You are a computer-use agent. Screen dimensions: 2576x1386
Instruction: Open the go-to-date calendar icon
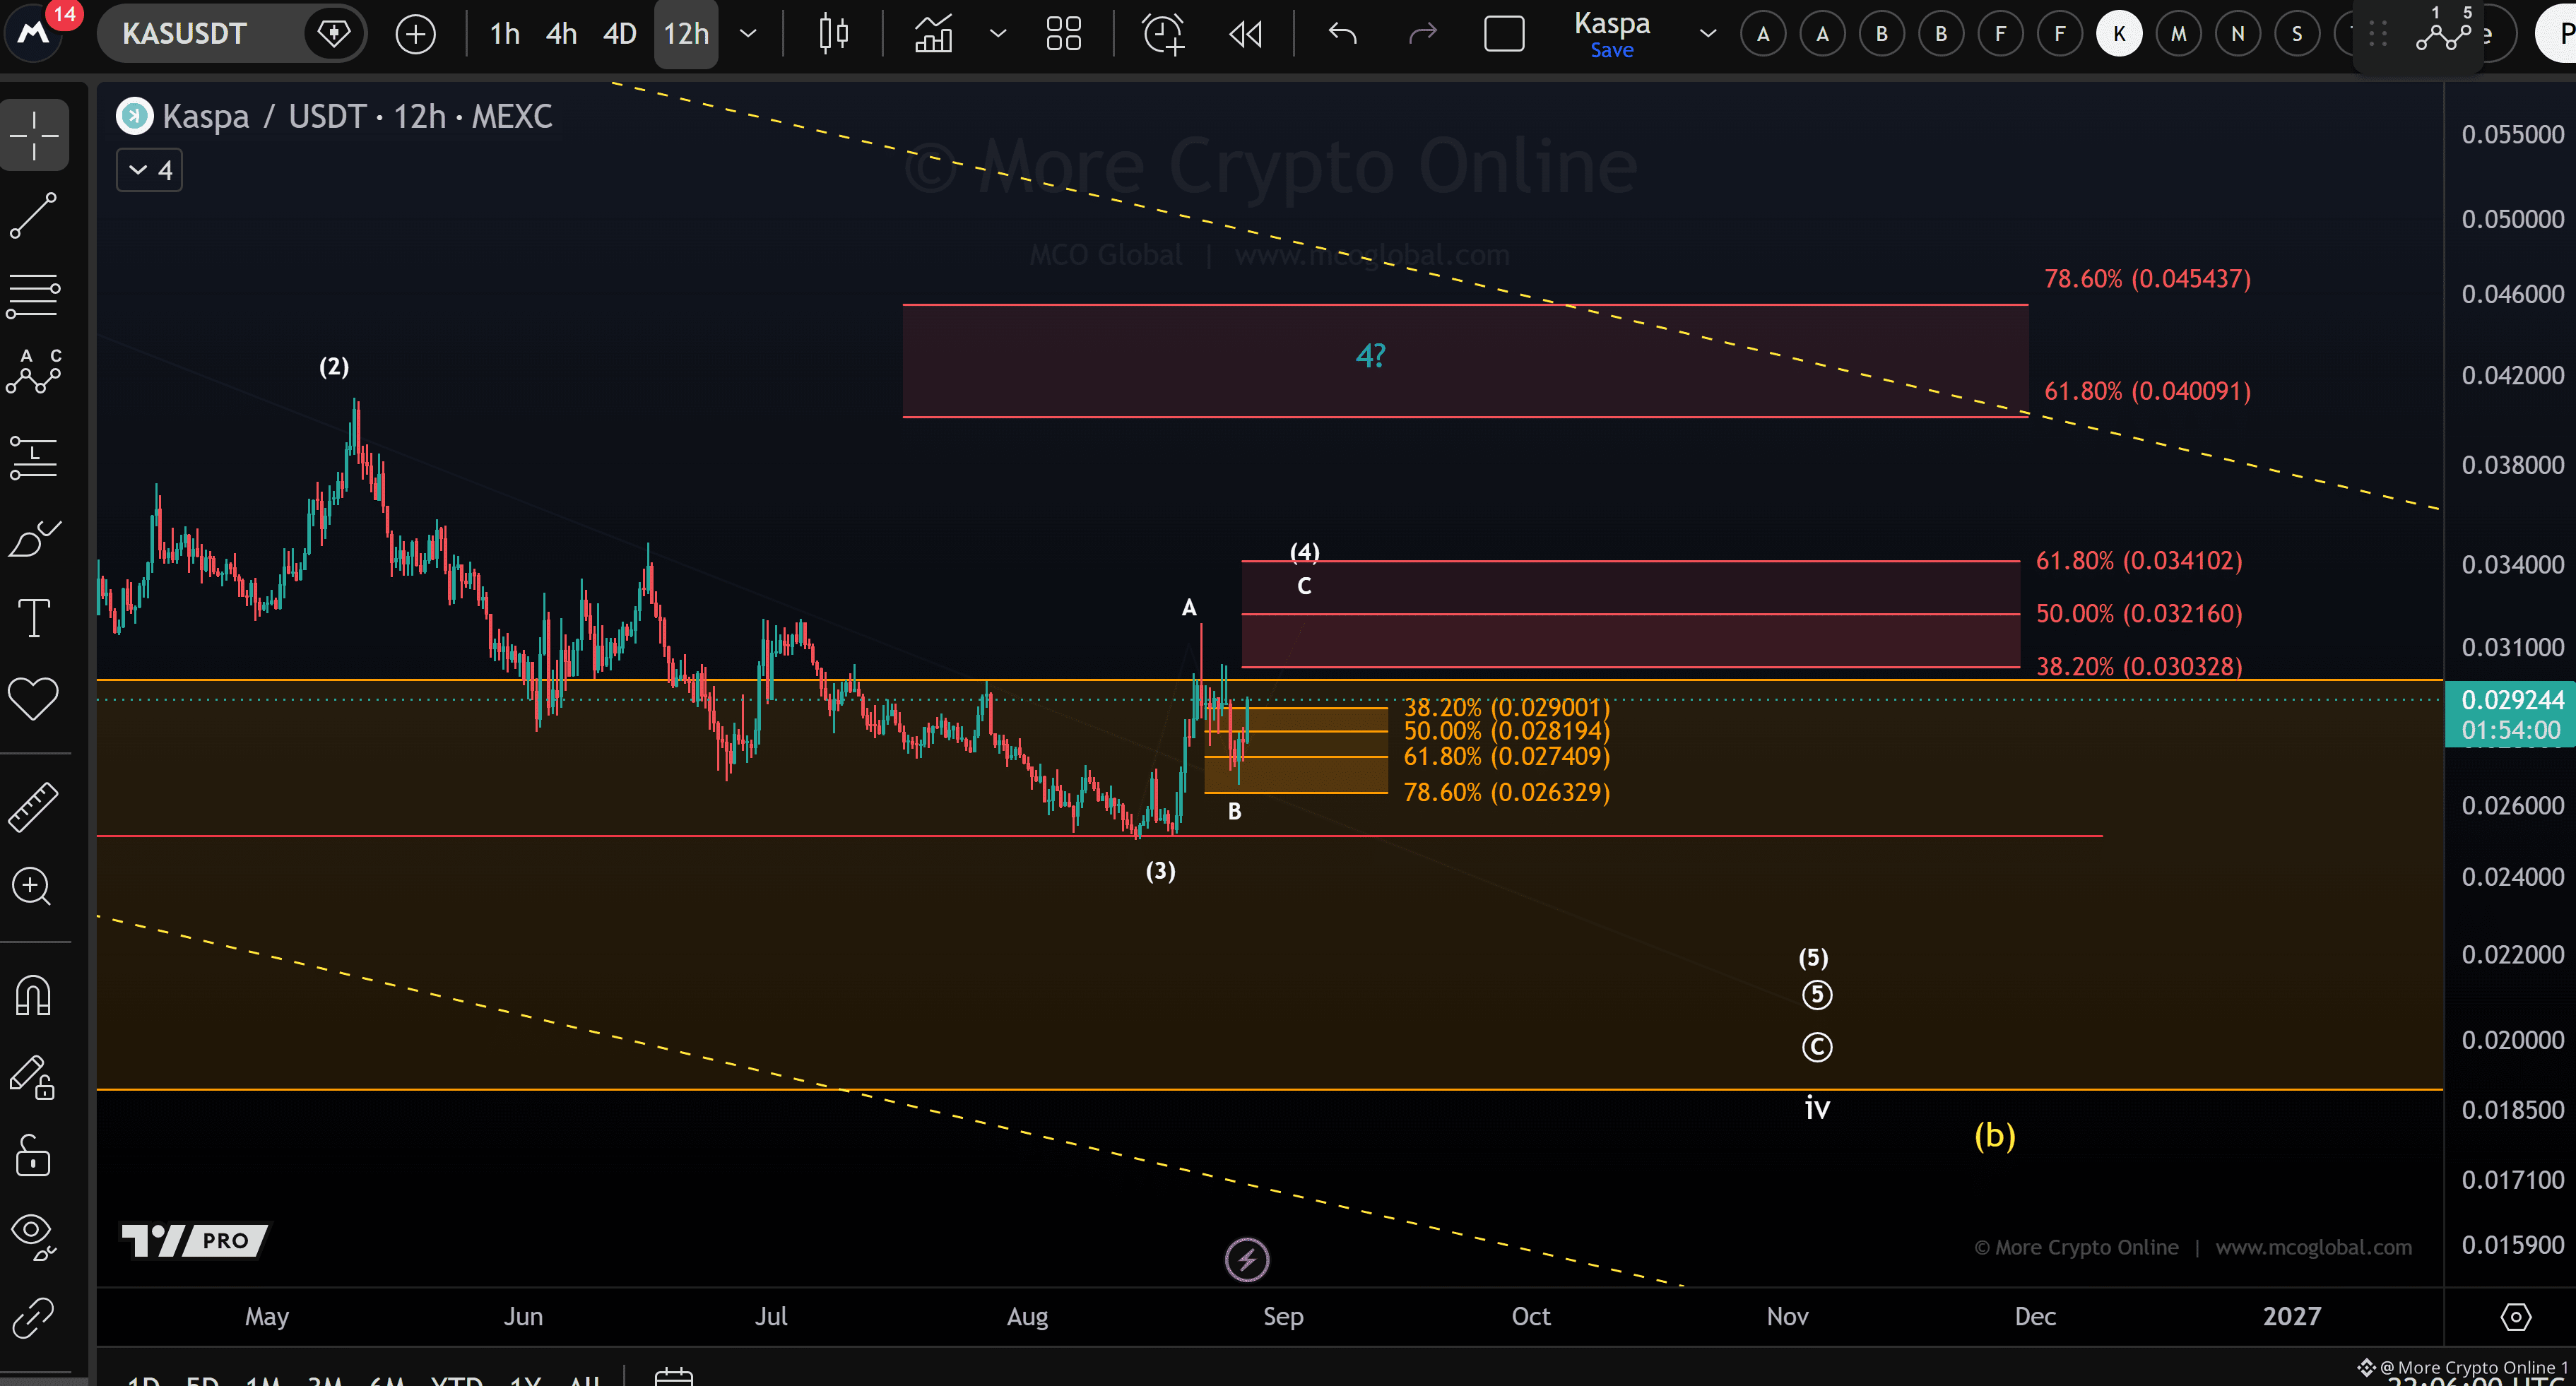pos(673,1377)
